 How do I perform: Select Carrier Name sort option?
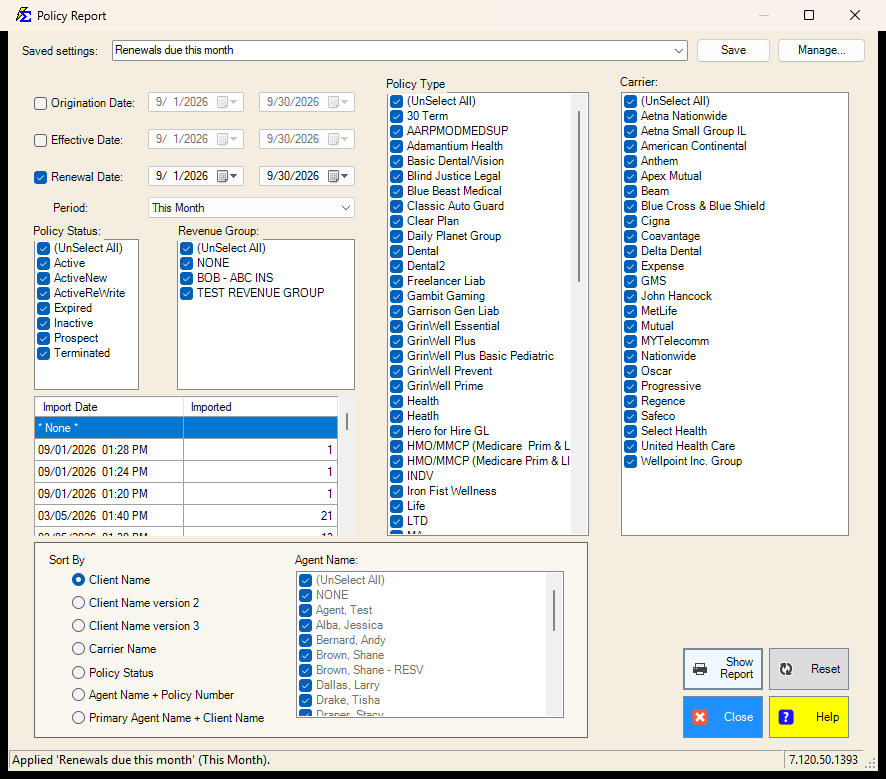[x=79, y=649]
